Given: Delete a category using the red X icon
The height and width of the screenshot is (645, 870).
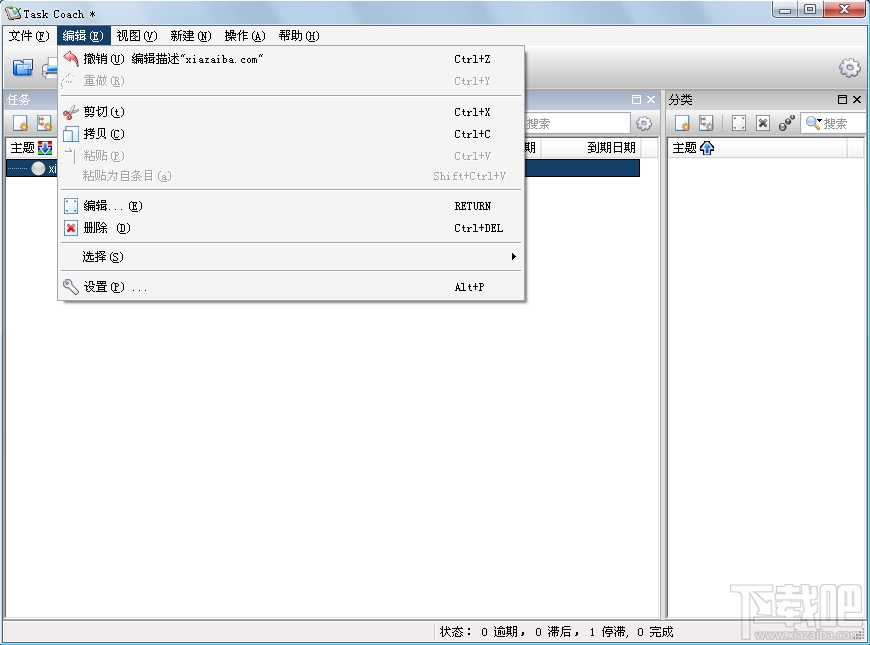Looking at the screenshot, I should [763, 123].
